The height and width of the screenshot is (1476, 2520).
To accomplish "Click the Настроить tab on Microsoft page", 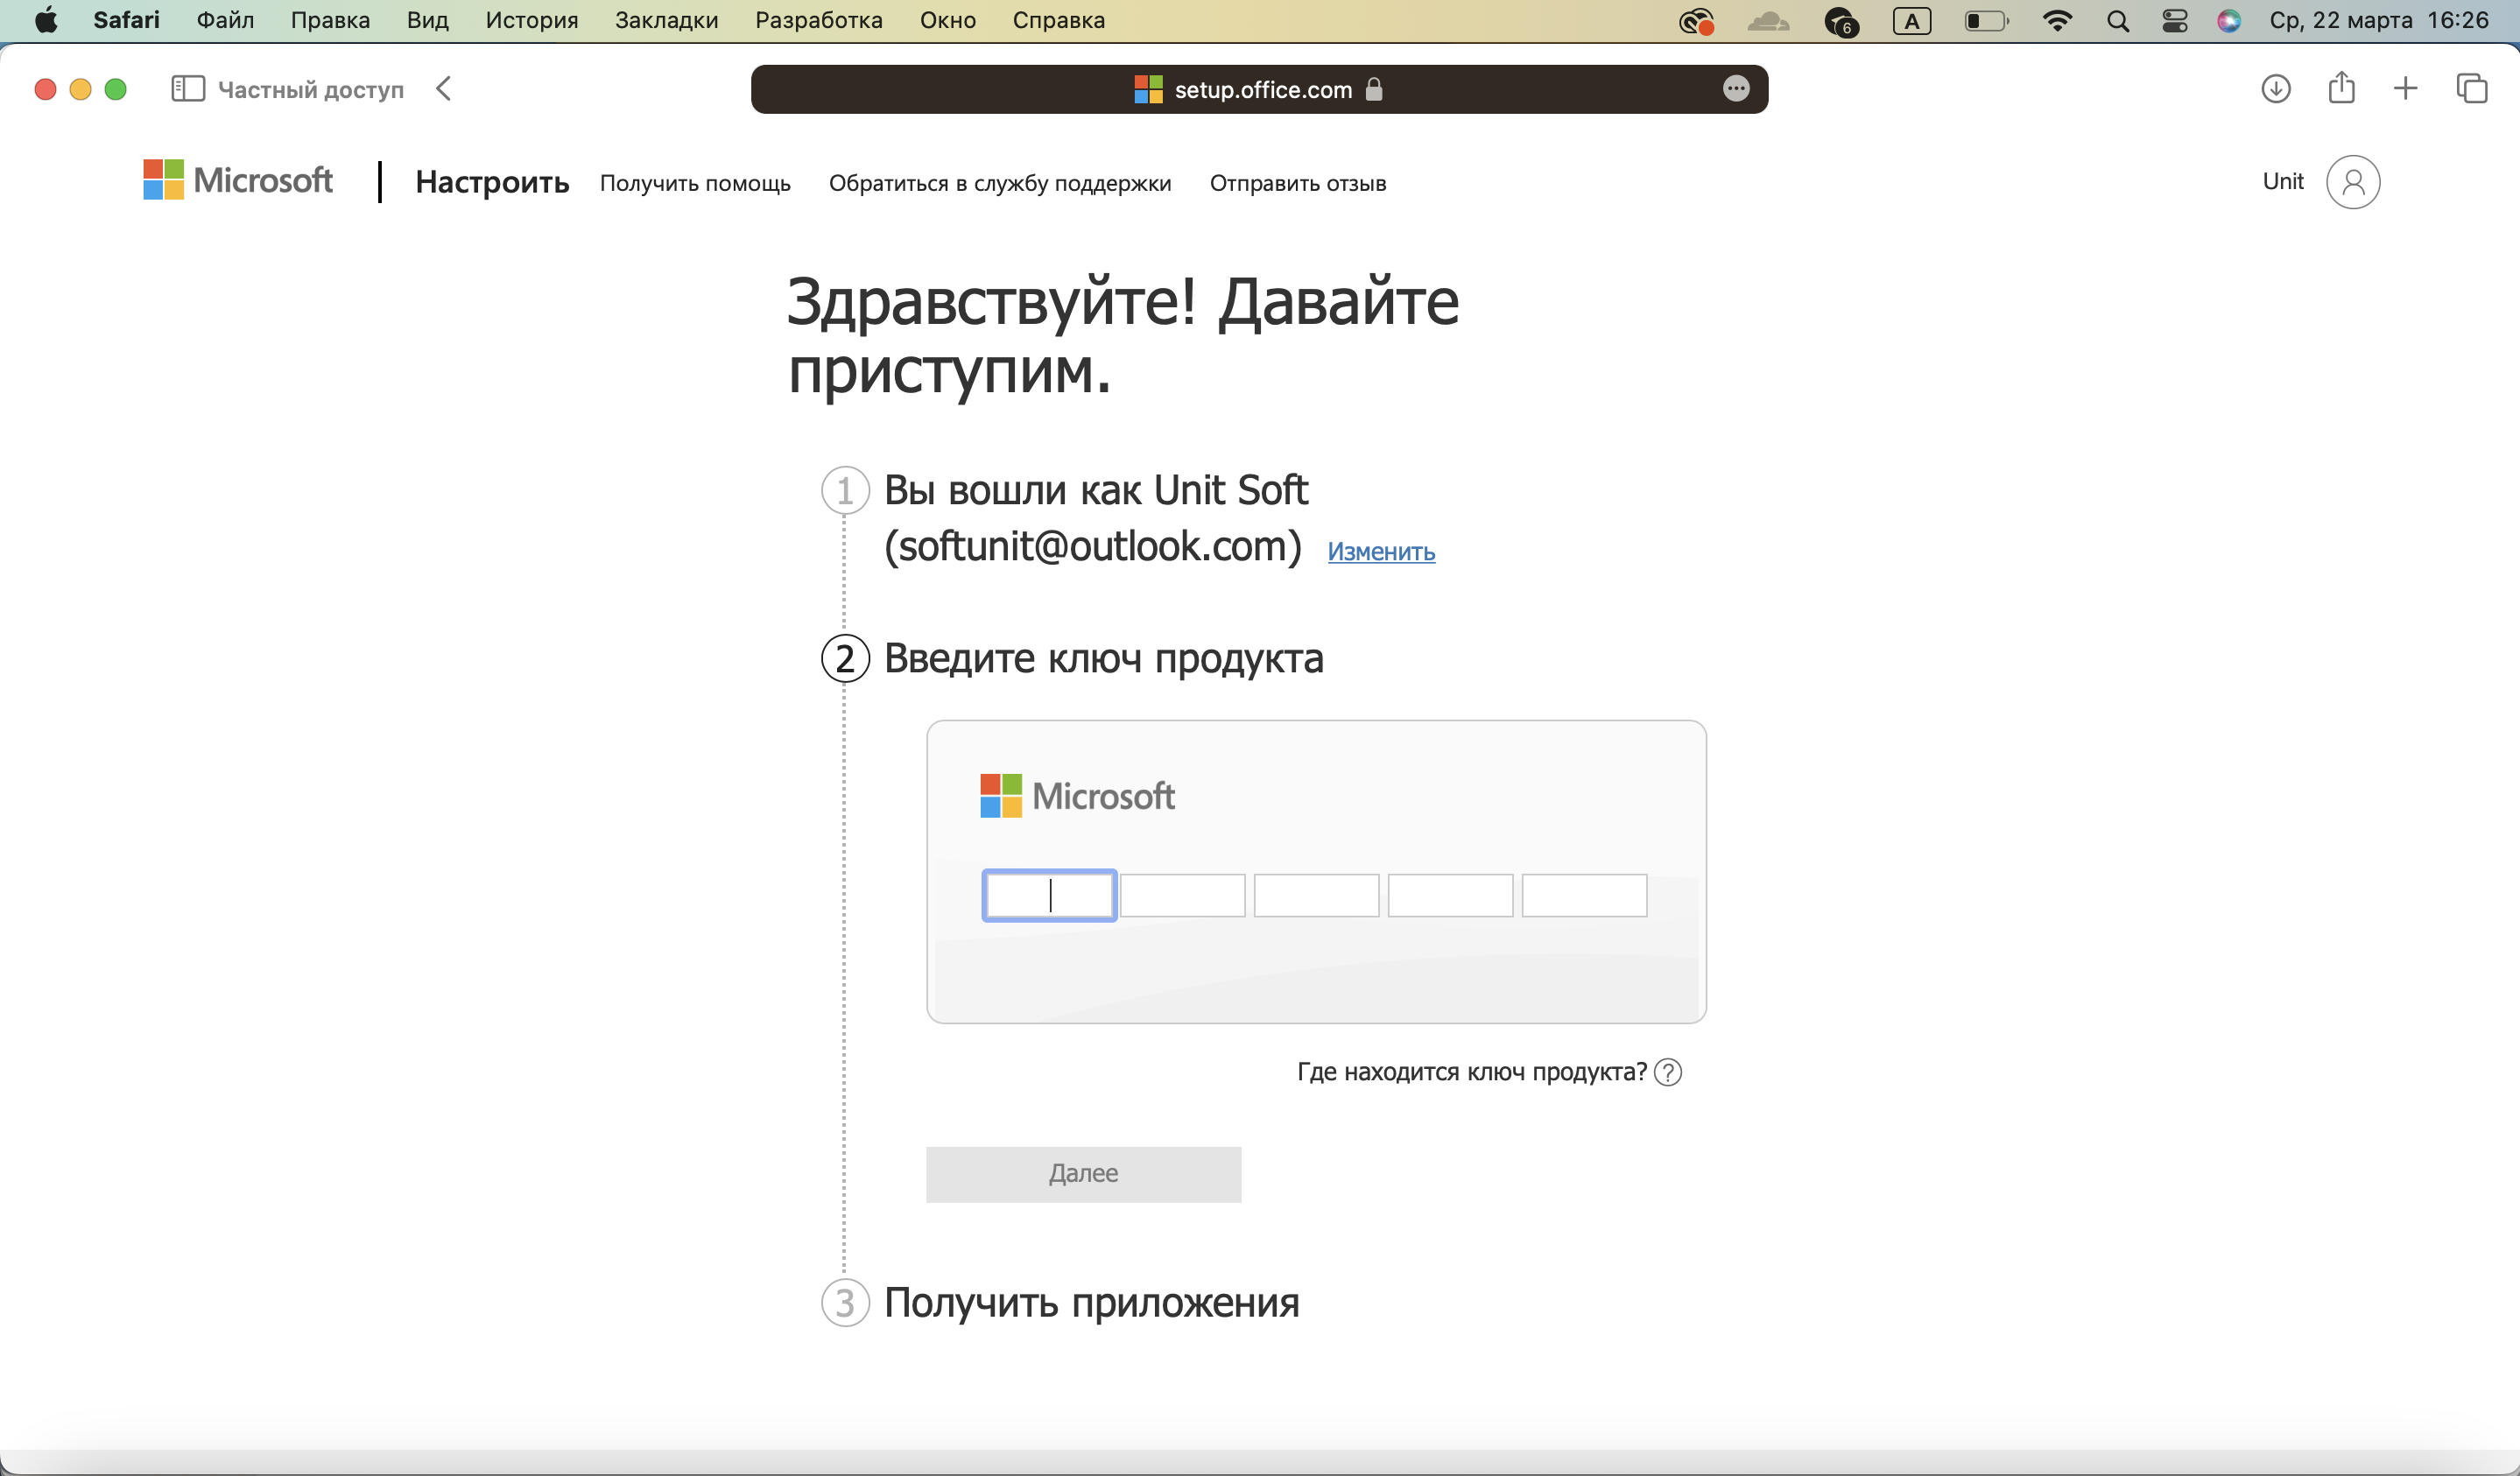I will [x=492, y=183].
